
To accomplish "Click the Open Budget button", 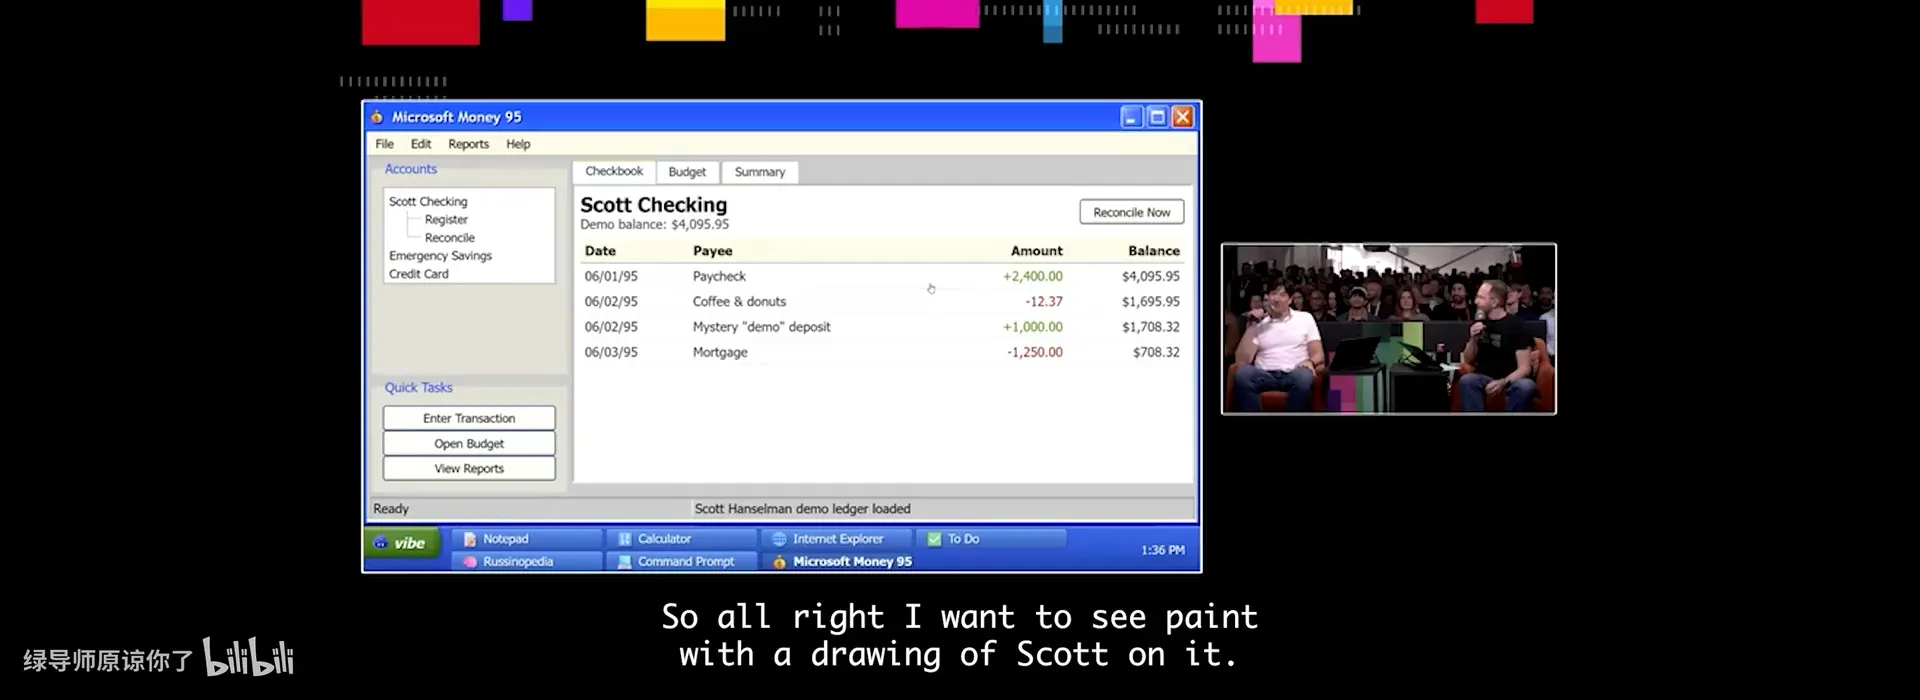I will pos(469,443).
